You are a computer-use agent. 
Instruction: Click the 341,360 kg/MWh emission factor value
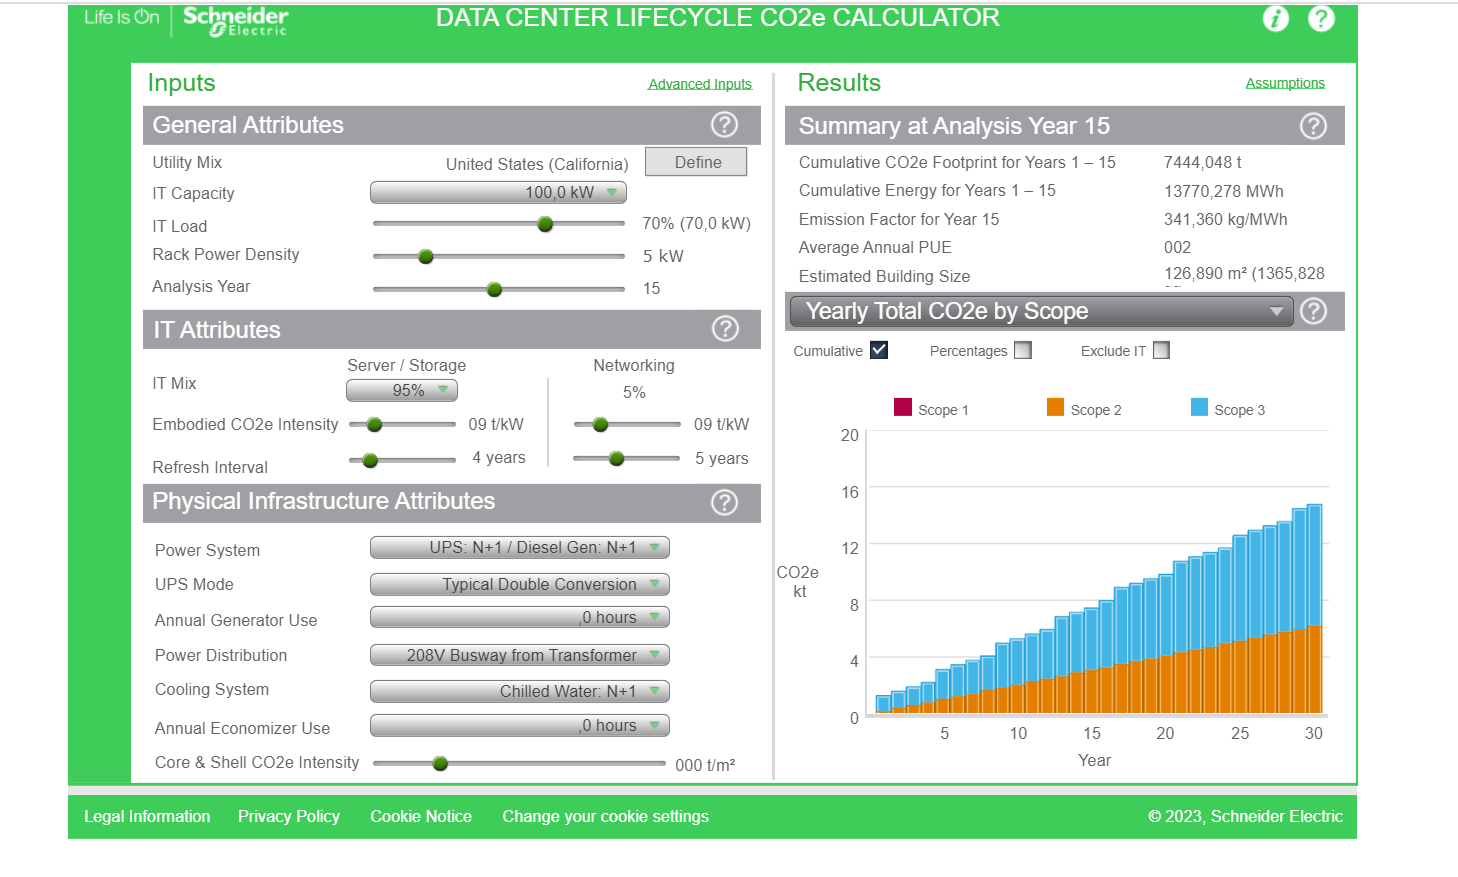1226,219
